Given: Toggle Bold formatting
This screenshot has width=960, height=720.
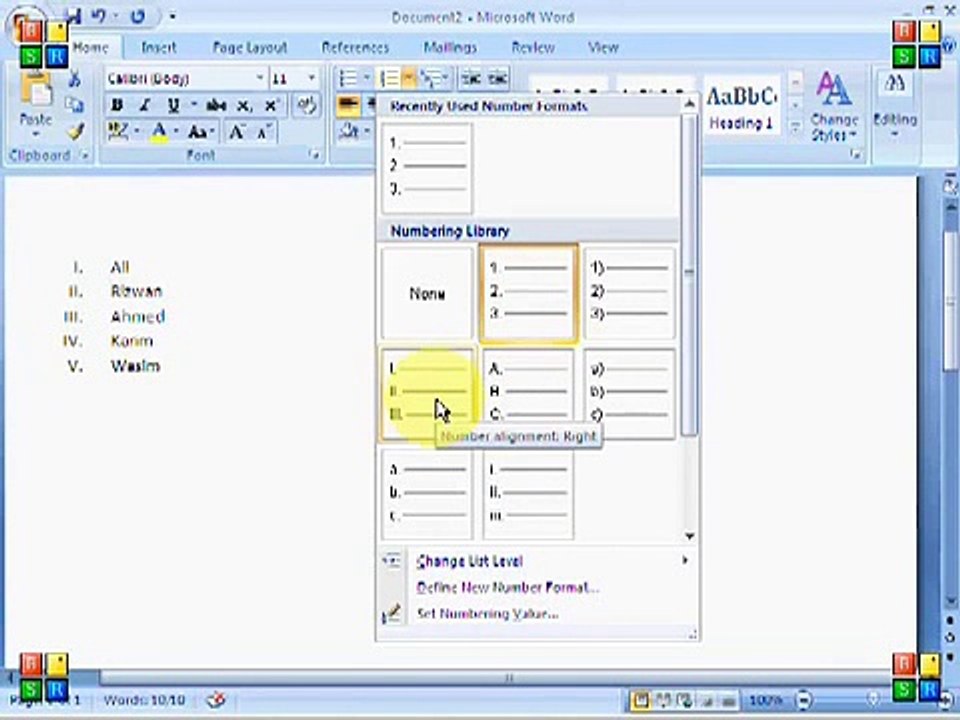Looking at the screenshot, I should (x=117, y=105).
